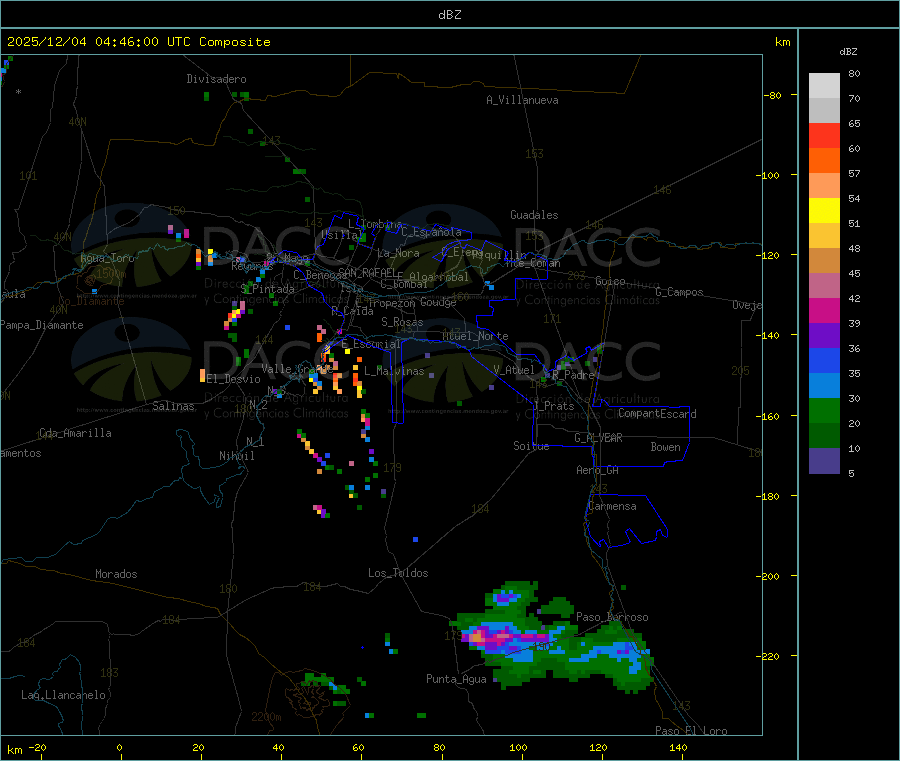Select the purple 5 dBZ legend swatch
This screenshot has width=900, height=761.
[824, 460]
